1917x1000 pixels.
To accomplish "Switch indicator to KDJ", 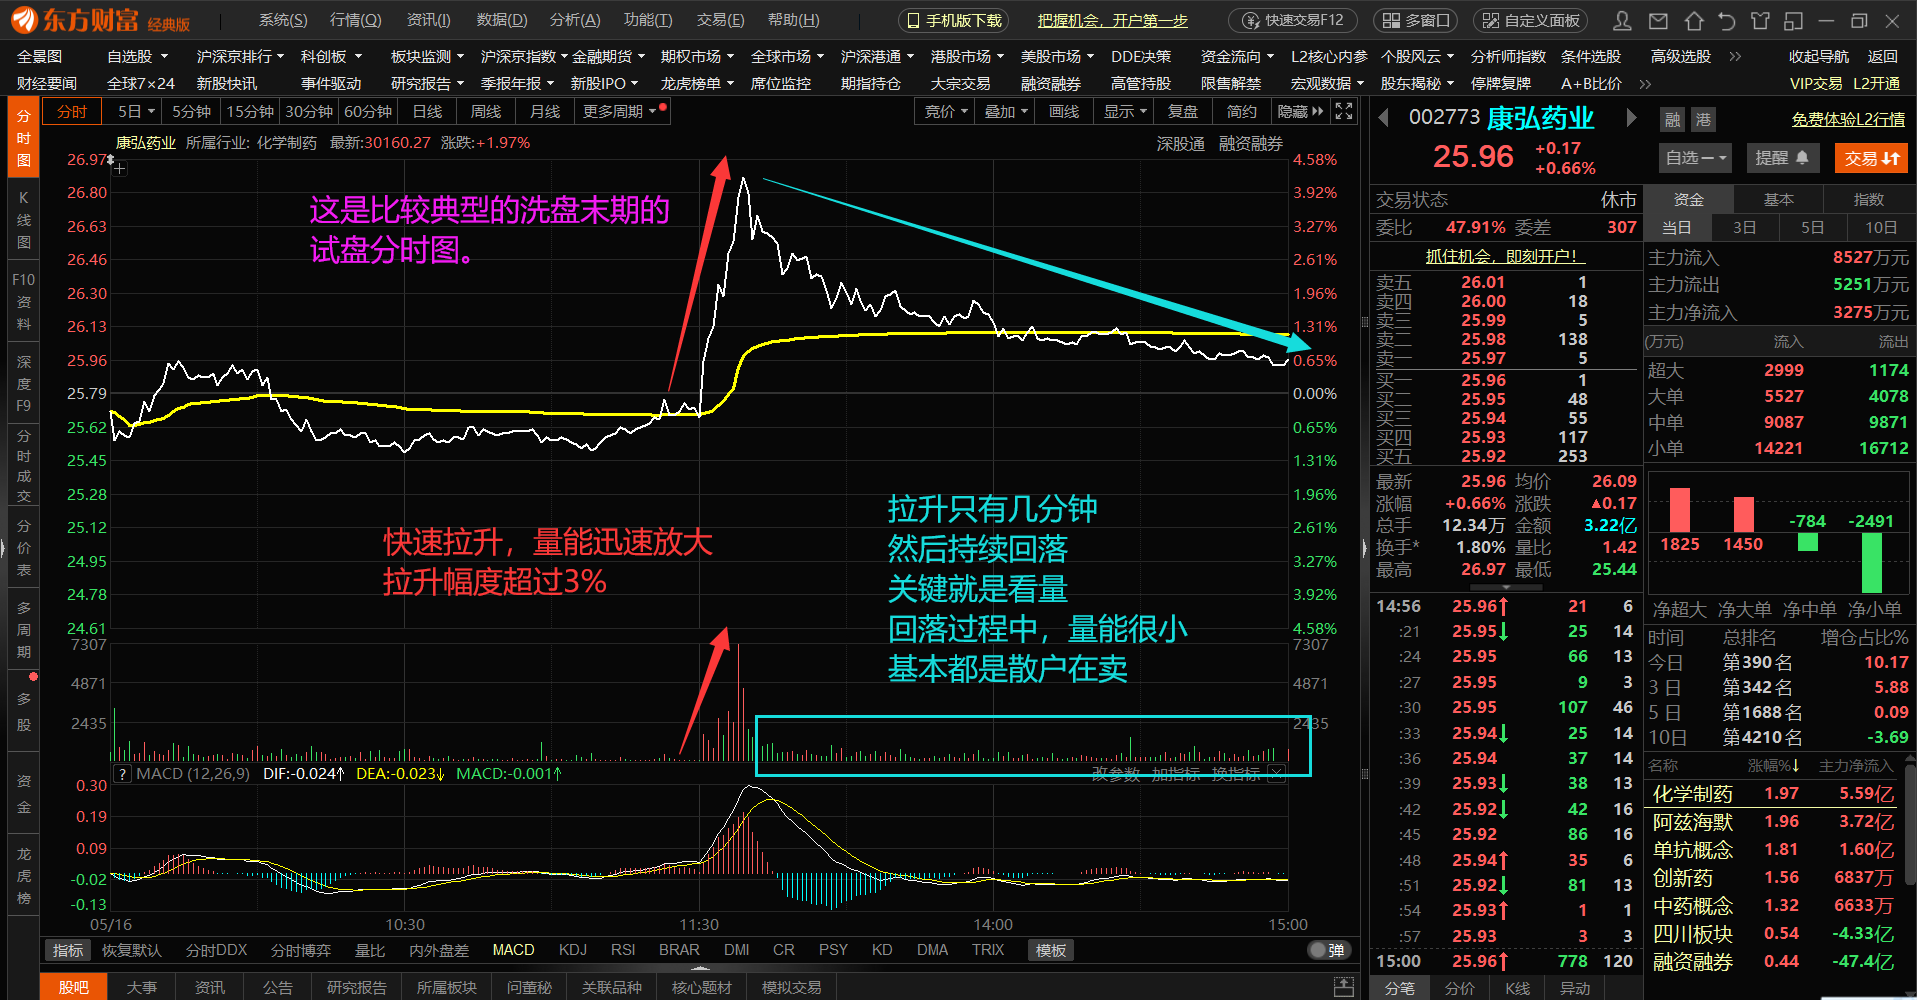I will coord(573,950).
